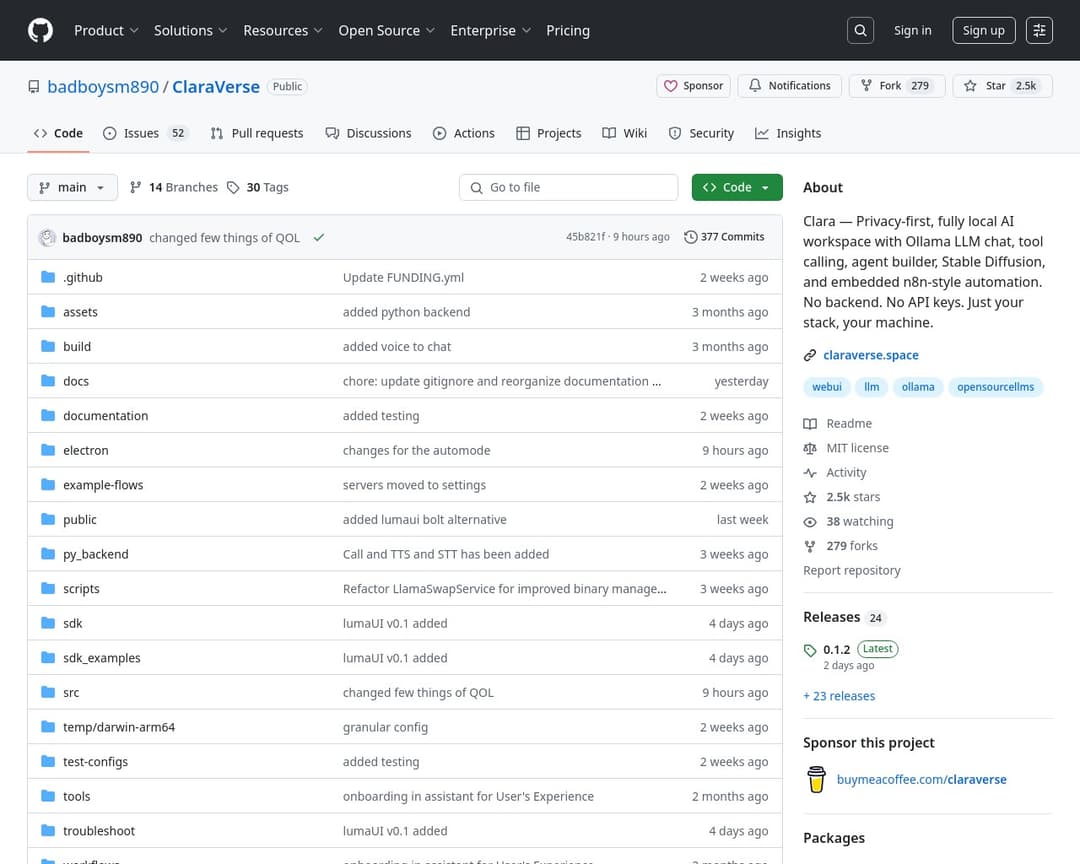
Task: Switch to the Projects tab
Action: [x=549, y=134]
